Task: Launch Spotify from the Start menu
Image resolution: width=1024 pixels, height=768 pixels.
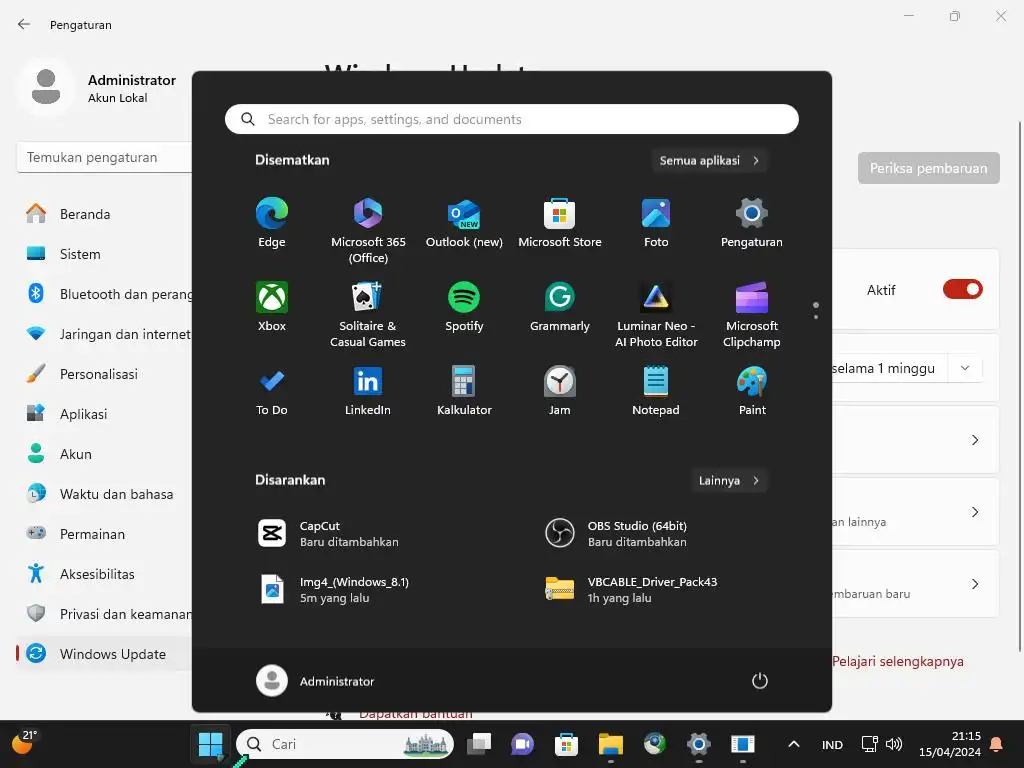Action: [464, 306]
